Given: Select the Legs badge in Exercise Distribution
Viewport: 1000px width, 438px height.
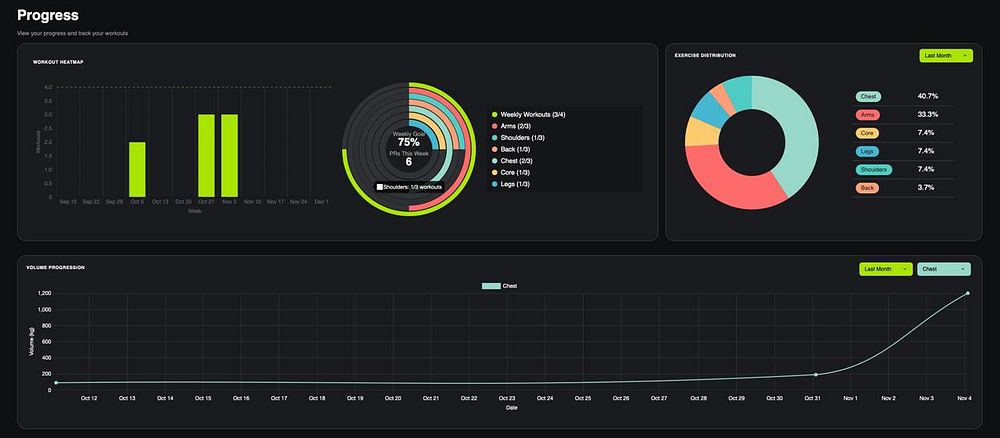Looking at the screenshot, I should point(867,151).
